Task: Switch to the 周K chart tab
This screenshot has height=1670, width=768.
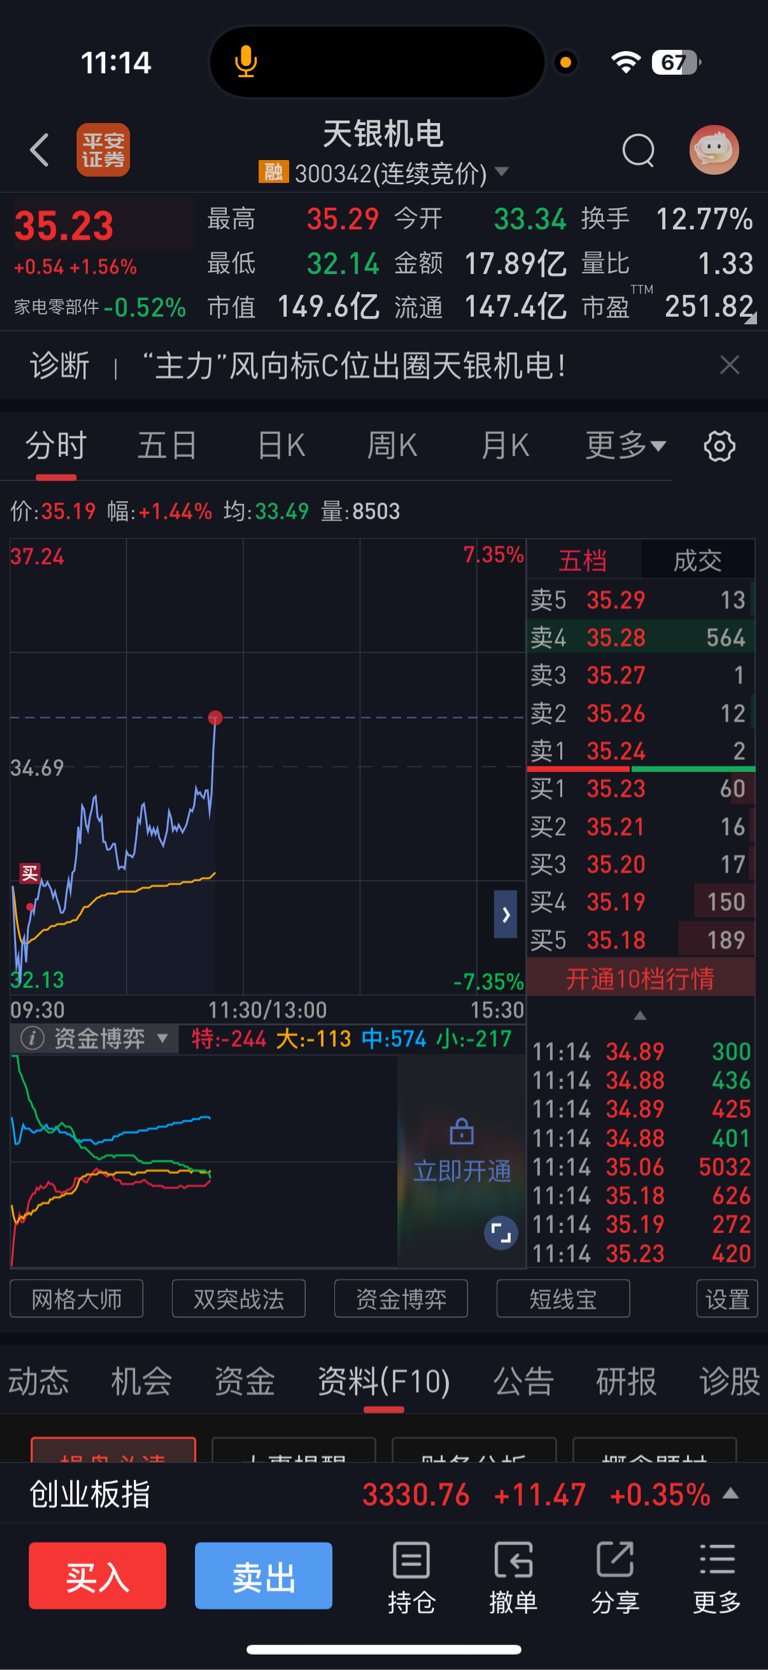Action: 392,445
